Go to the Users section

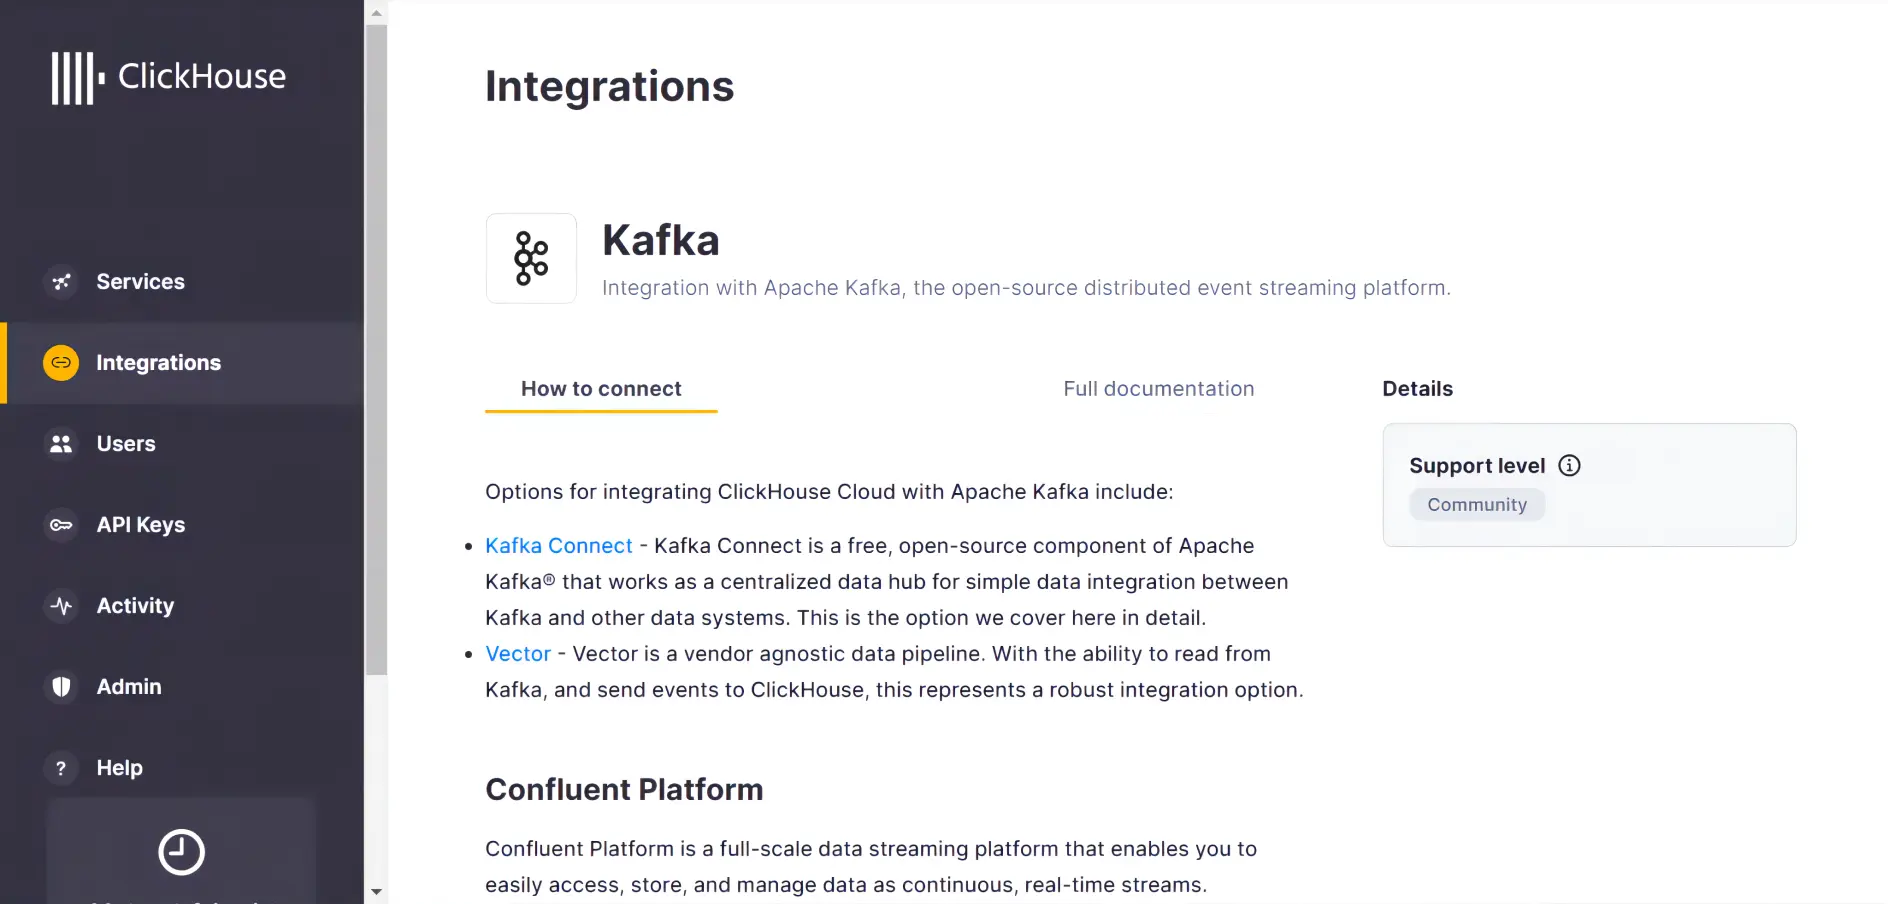coord(182,444)
